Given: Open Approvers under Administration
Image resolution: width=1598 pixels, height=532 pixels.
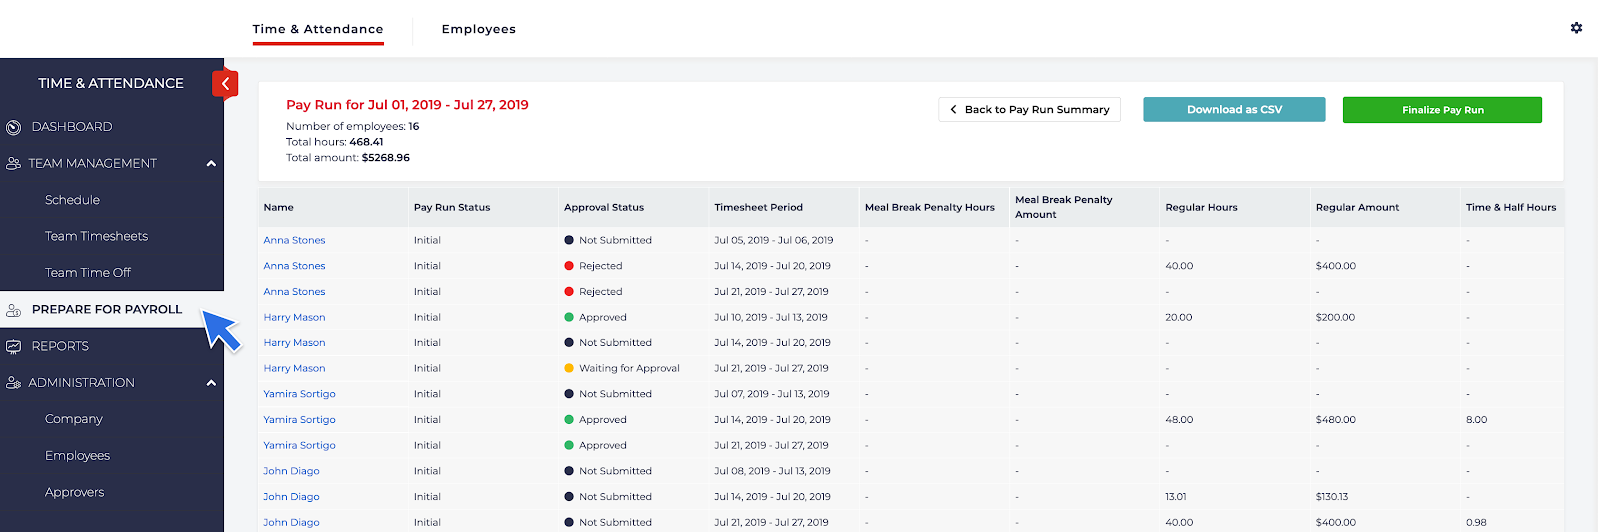Looking at the screenshot, I should (x=74, y=492).
